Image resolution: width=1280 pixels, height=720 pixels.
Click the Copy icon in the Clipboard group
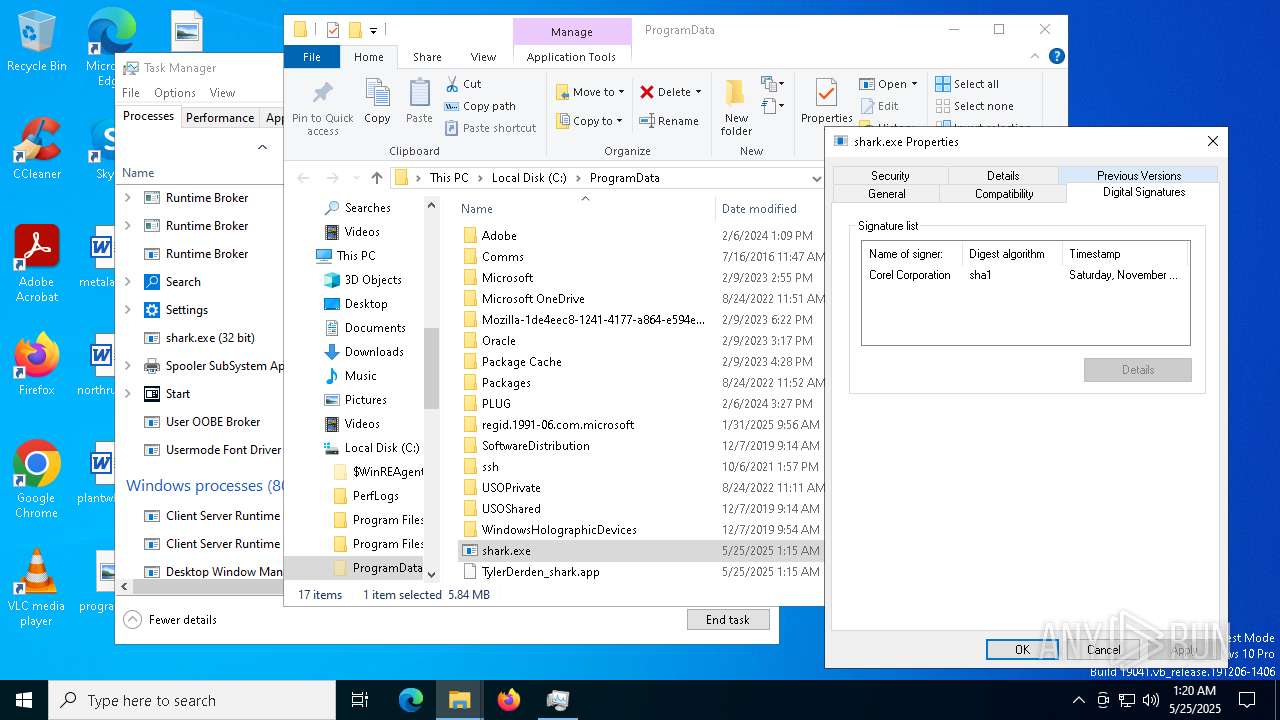pyautogui.click(x=377, y=93)
